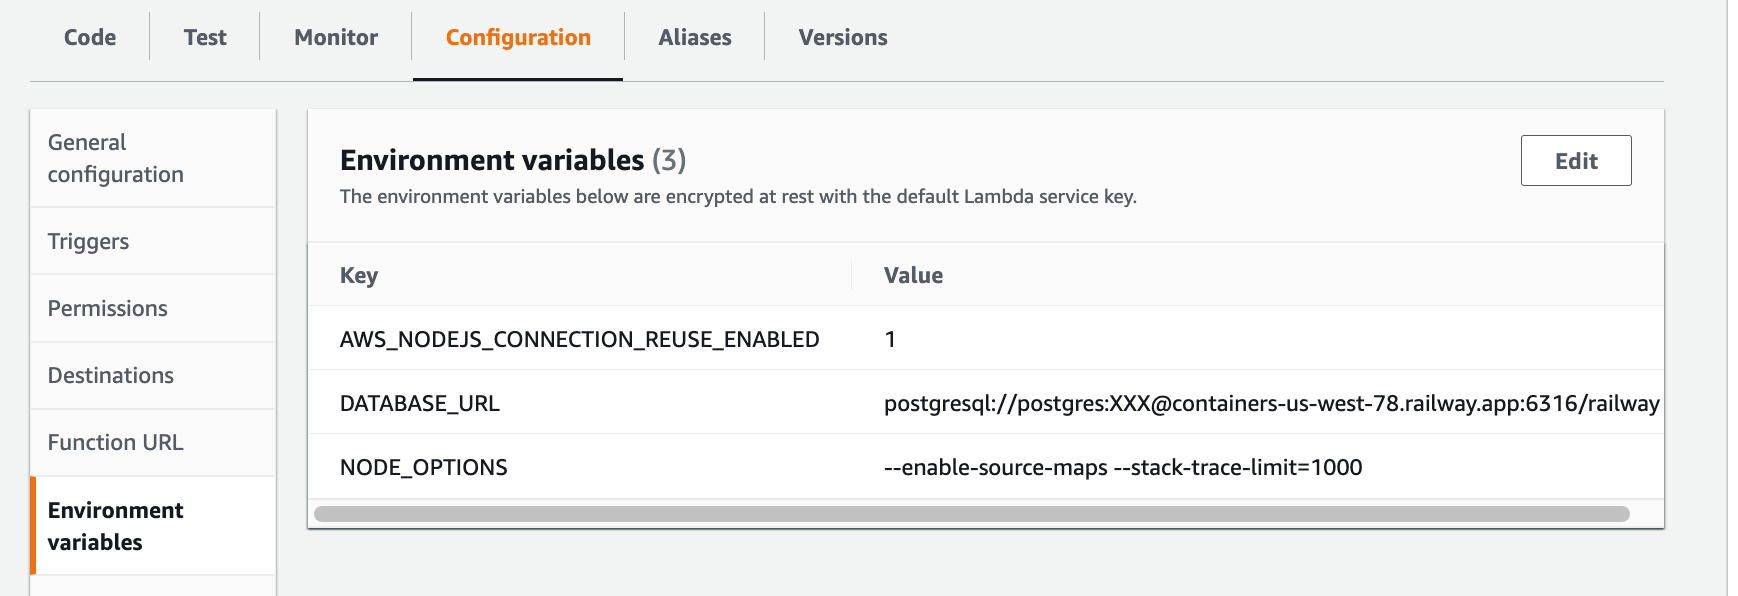1738x596 pixels.
Task: Select the DATABASE_URL key cell
Action: (420, 403)
